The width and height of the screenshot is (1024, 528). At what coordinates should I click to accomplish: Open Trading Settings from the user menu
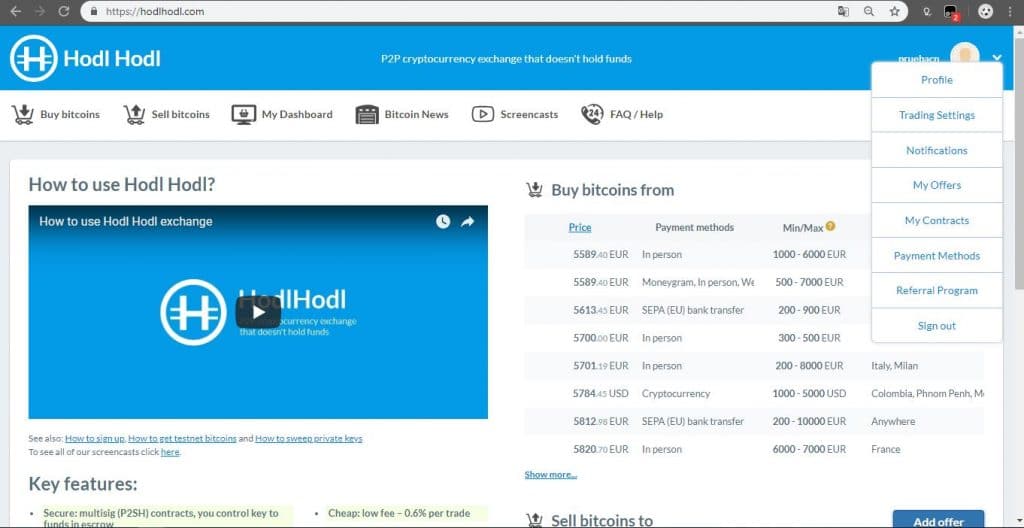[x=936, y=115]
